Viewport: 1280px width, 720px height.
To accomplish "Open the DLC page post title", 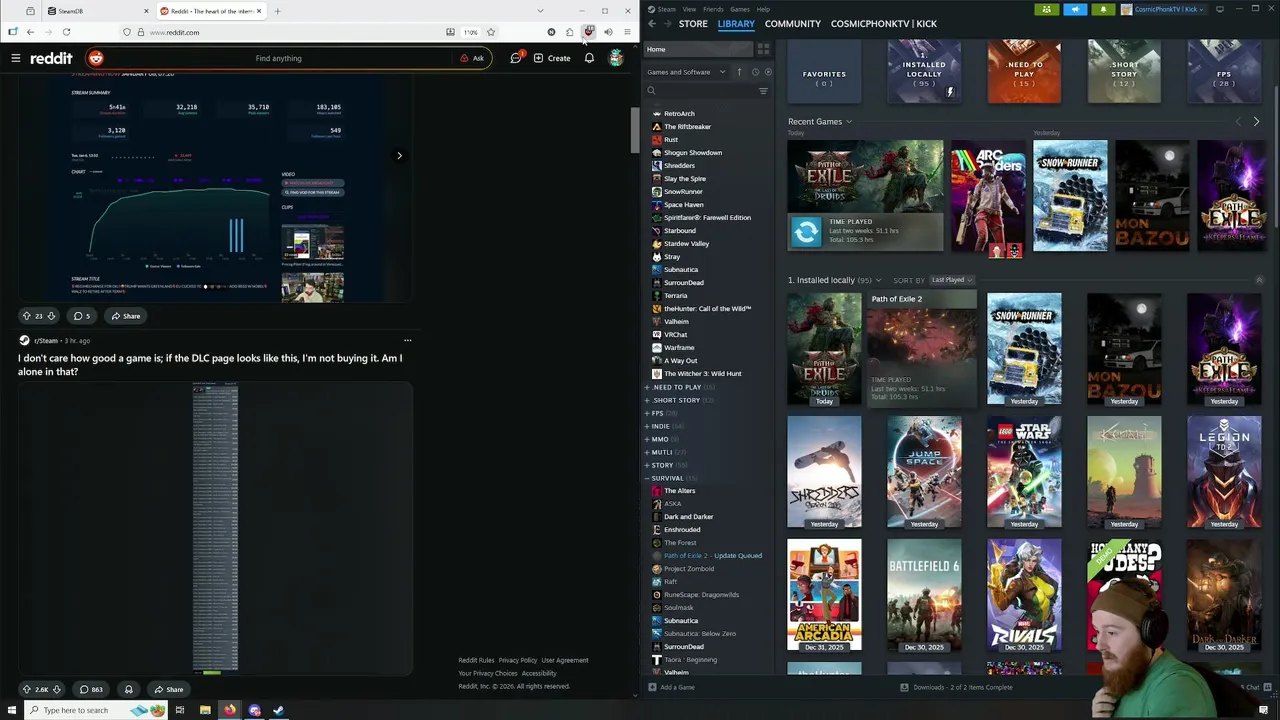I will pos(210,365).
